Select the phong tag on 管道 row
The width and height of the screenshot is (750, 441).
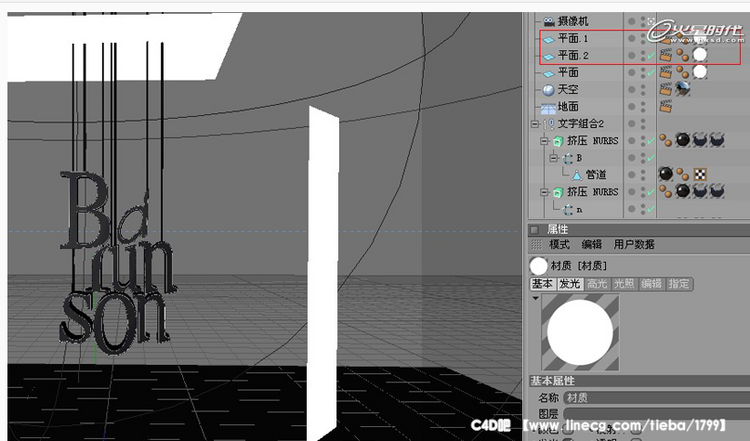coord(683,175)
